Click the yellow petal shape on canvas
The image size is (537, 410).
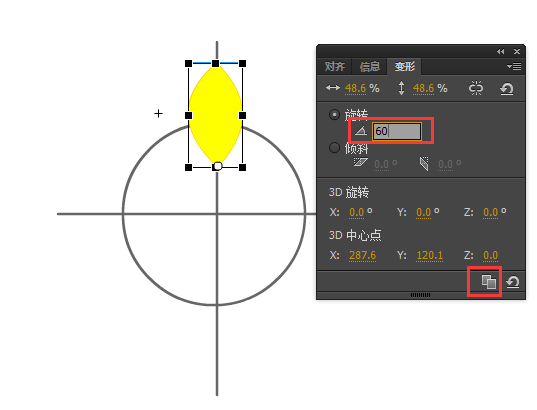click(215, 115)
